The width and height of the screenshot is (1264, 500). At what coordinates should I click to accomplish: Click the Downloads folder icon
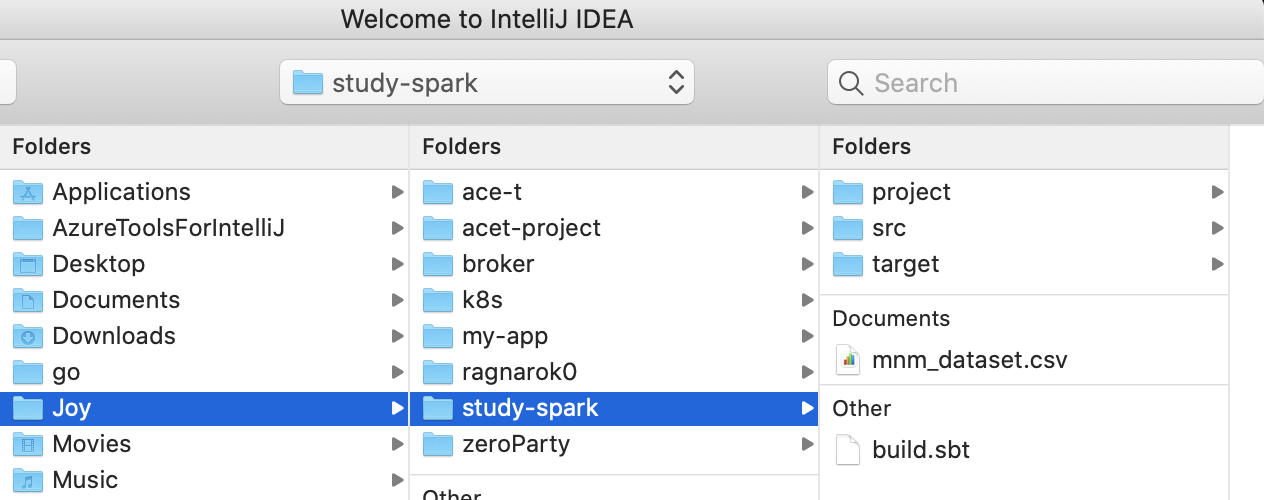pyautogui.click(x=28, y=336)
